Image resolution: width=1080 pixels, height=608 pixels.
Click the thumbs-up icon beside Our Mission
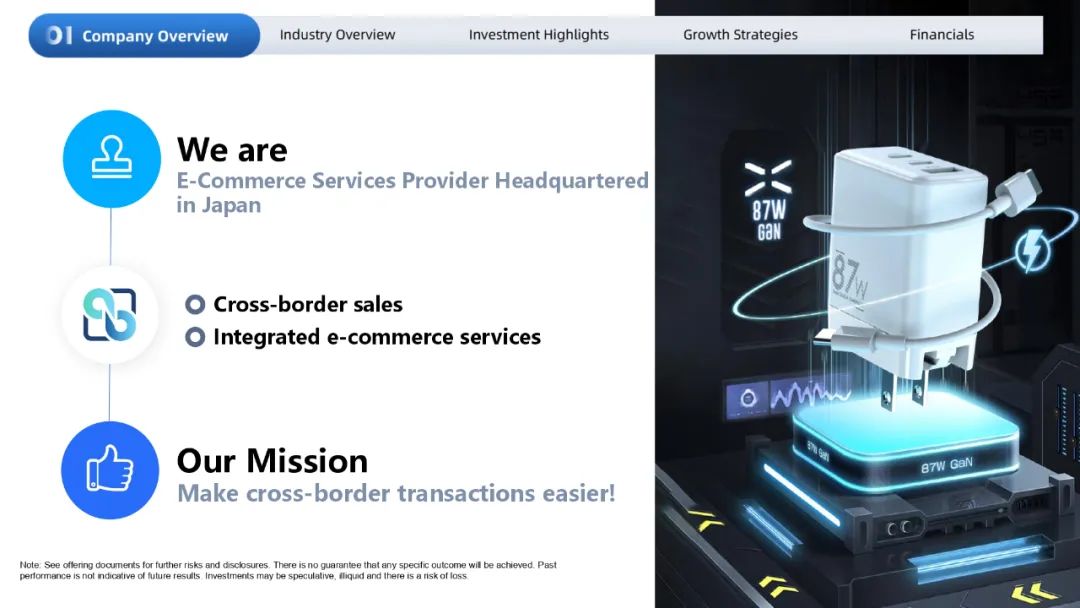[110, 470]
